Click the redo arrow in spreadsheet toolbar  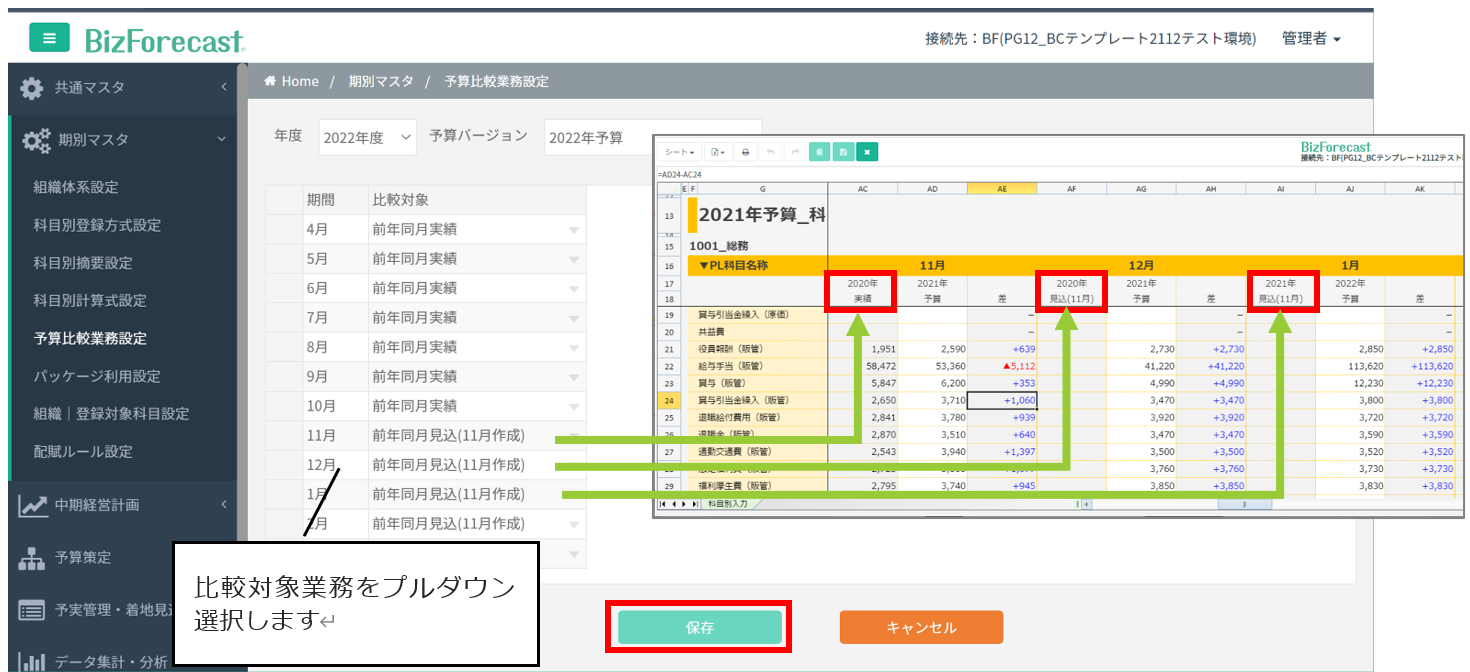tap(794, 152)
